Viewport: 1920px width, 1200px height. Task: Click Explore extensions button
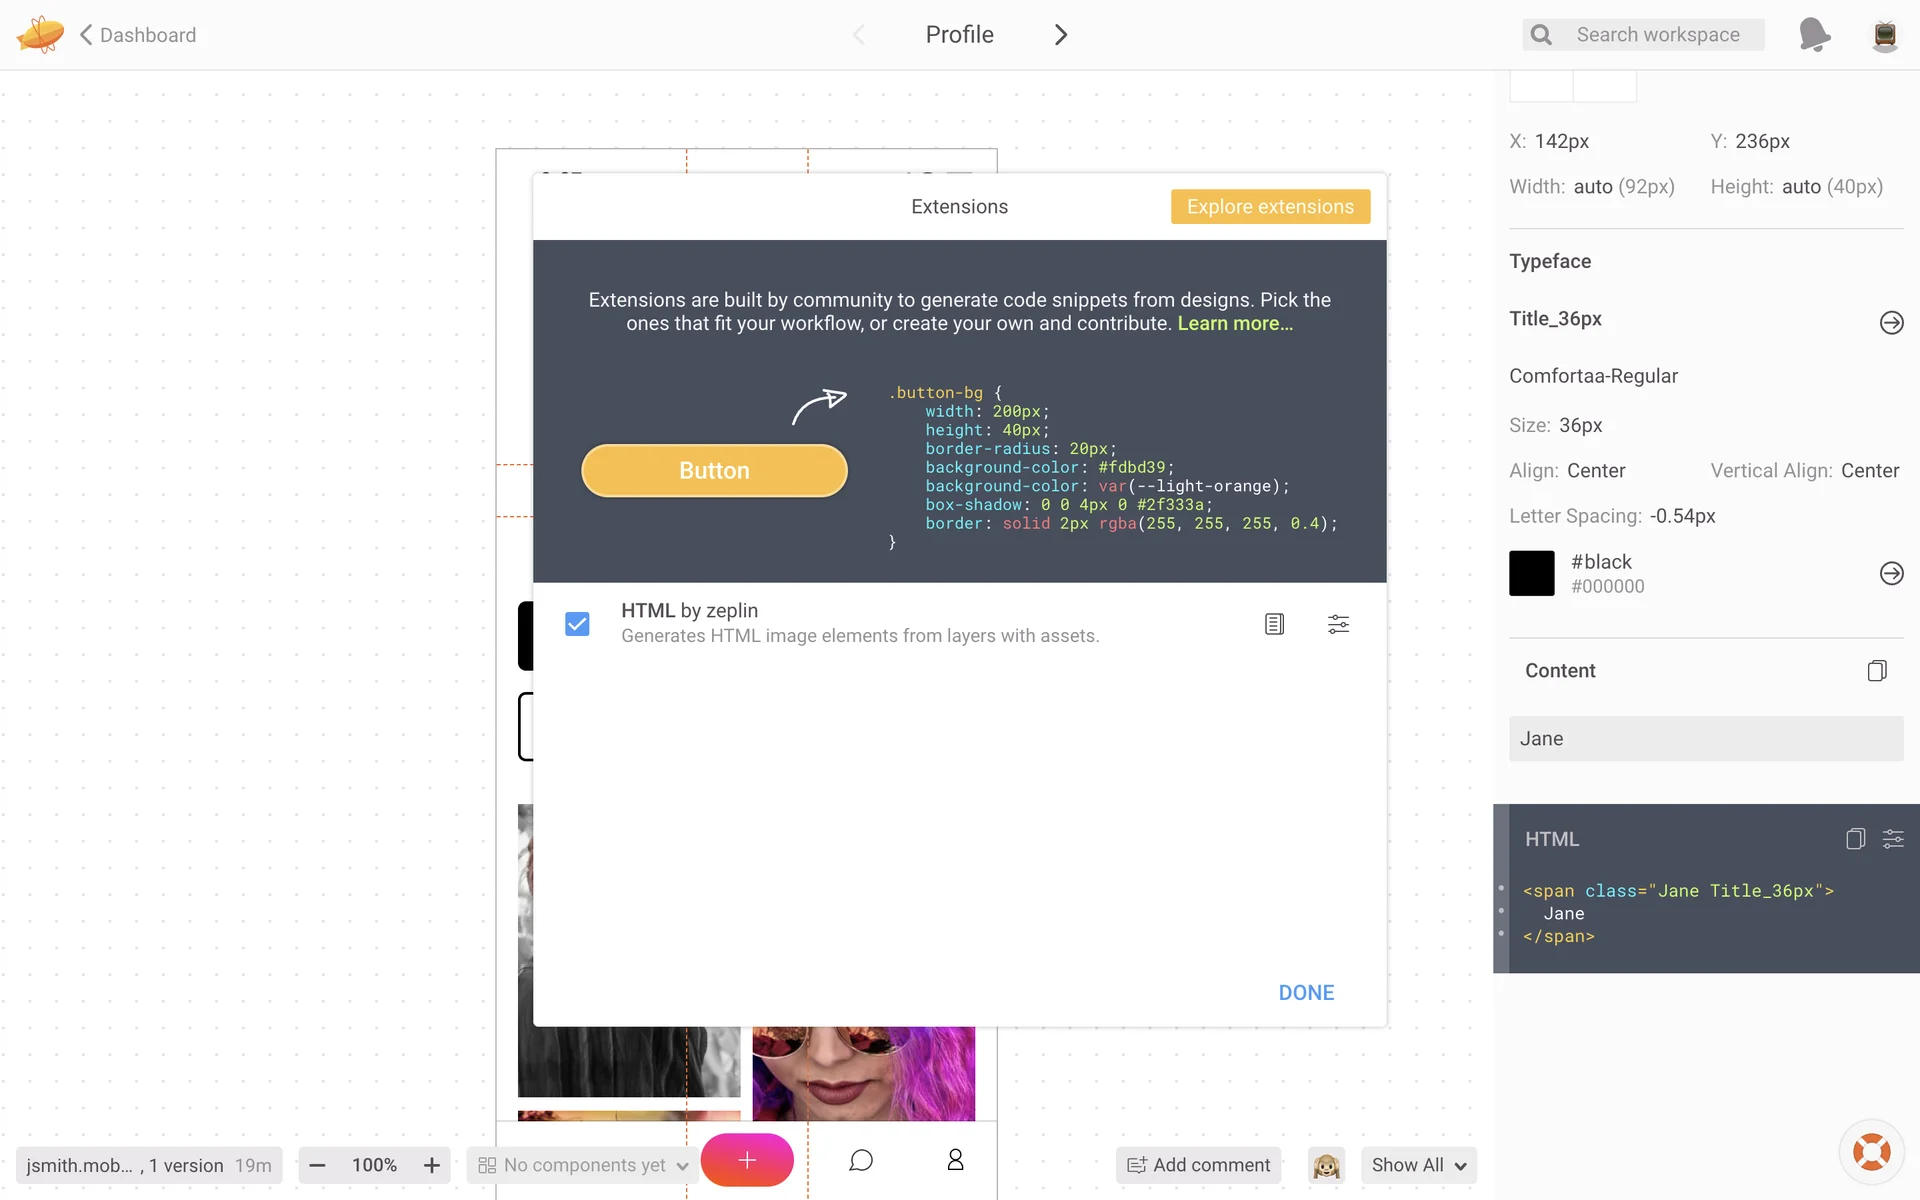1270,207
